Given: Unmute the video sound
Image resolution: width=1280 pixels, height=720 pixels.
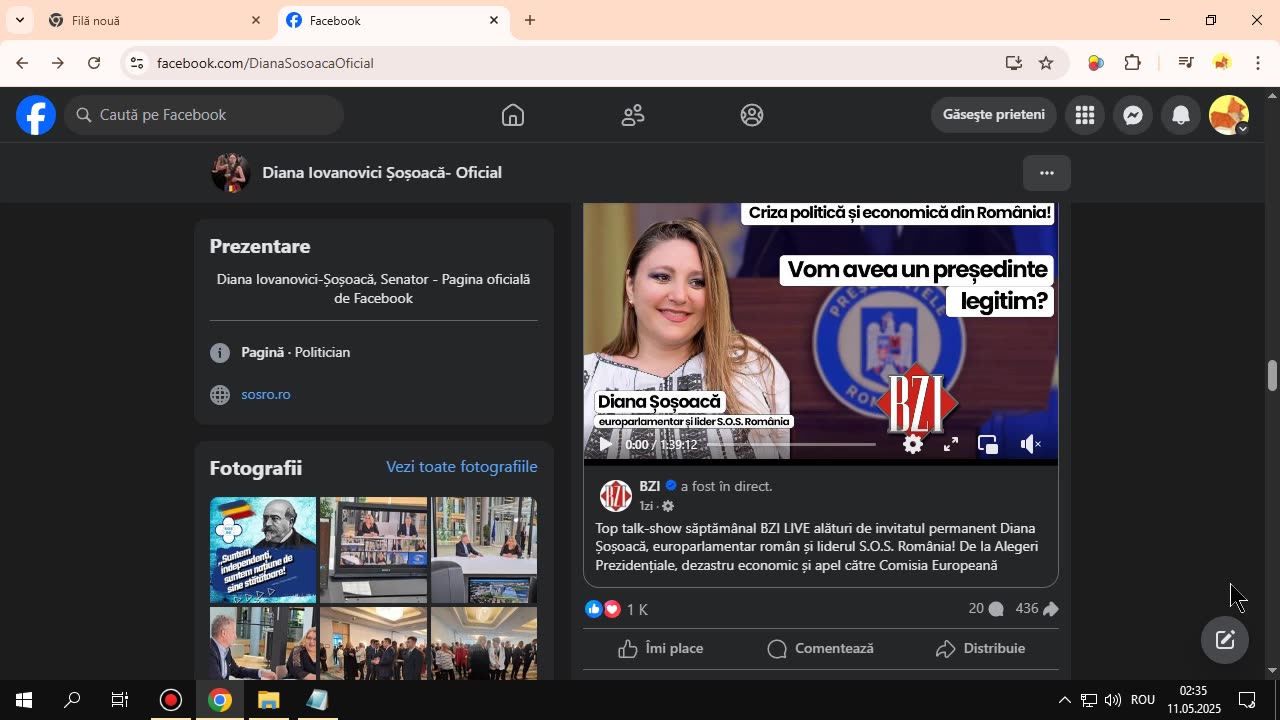Looking at the screenshot, I should click(1031, 444).
